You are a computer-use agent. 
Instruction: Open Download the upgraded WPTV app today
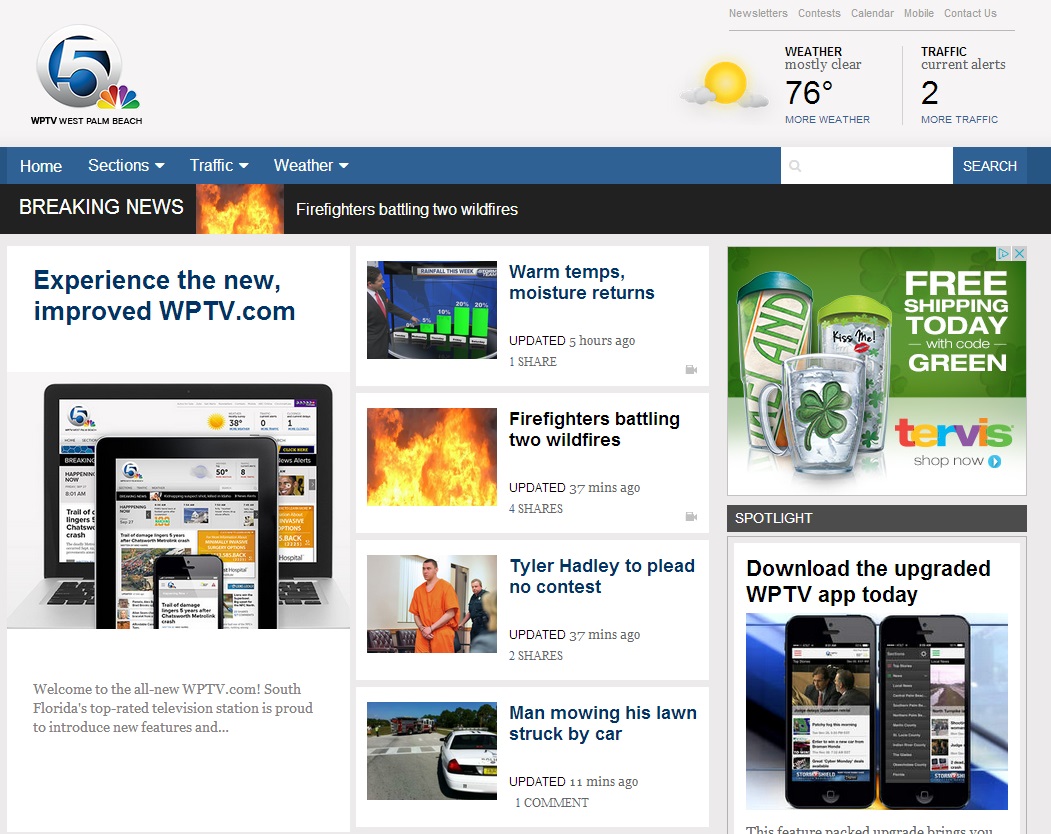coord(868,581)
